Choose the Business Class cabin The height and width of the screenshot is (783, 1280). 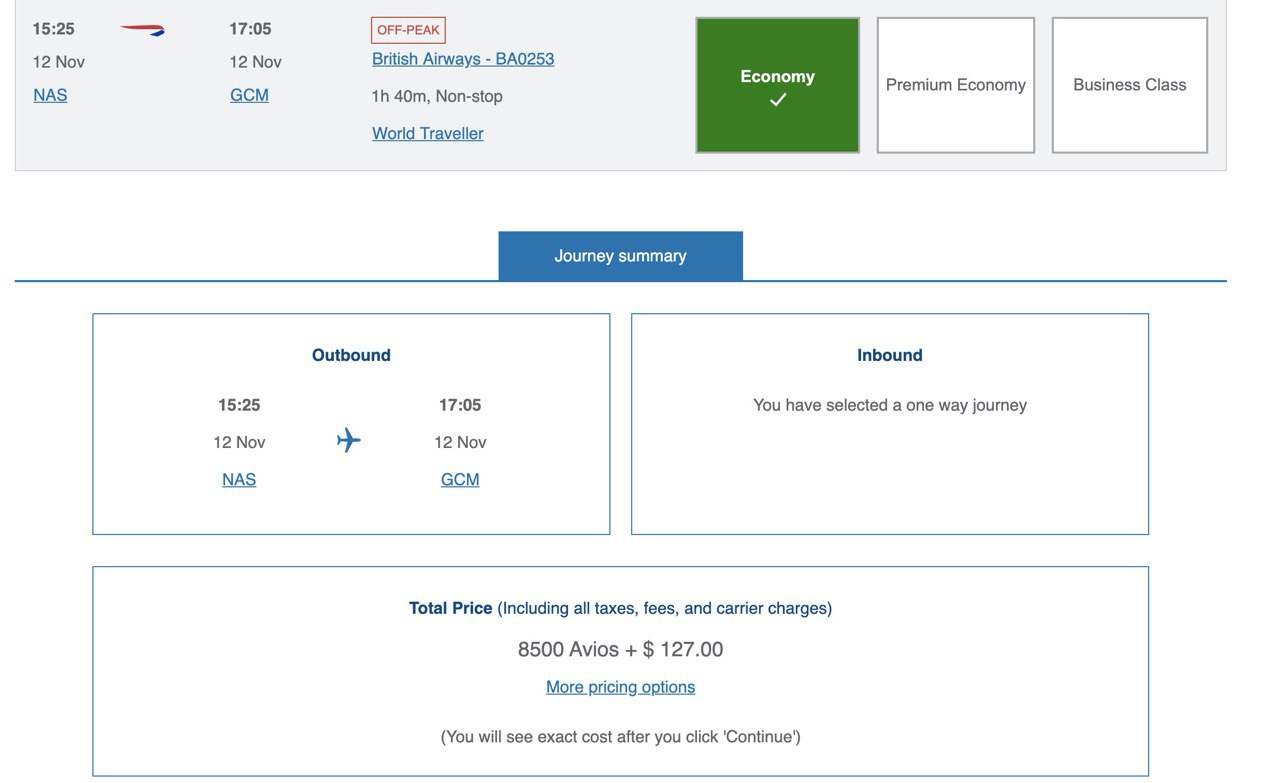pyautogui.click(x=1130, y=85)
